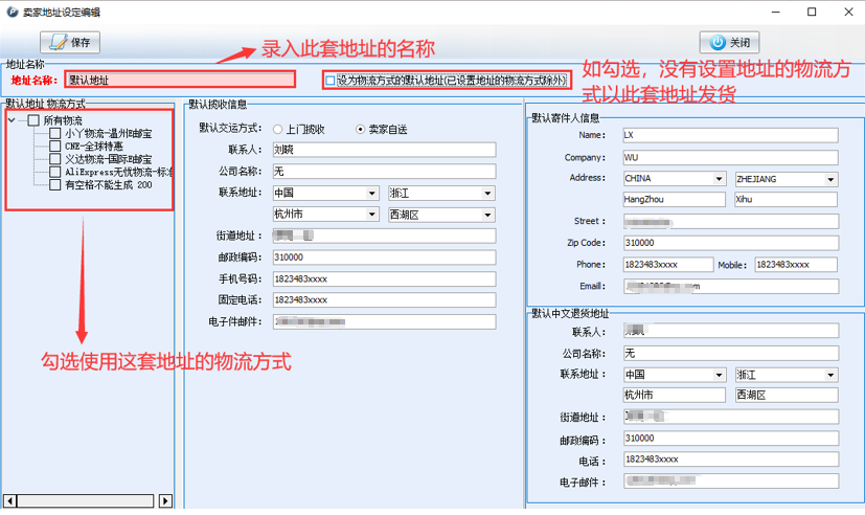Enable 设为物流方式的默认地址 checkbox
Screen dimensions: 865x515
click(330, 81)
